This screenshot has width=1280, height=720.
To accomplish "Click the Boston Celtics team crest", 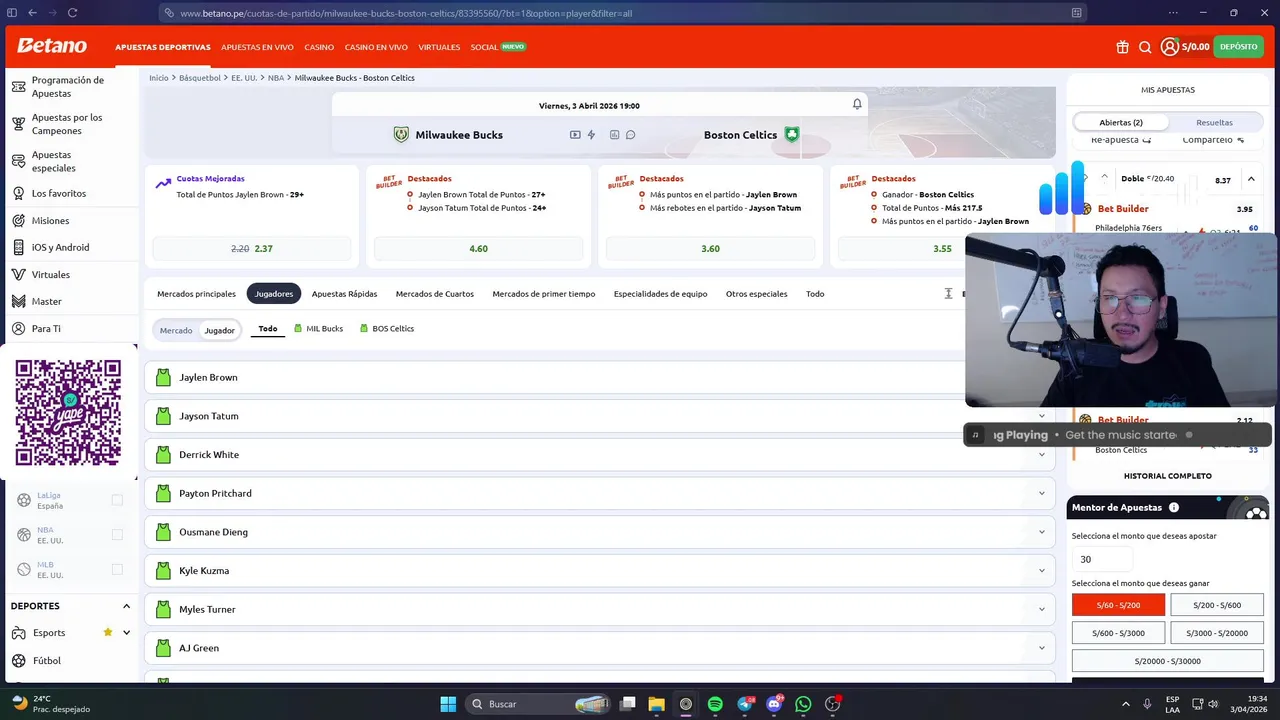I will (792, 134).
